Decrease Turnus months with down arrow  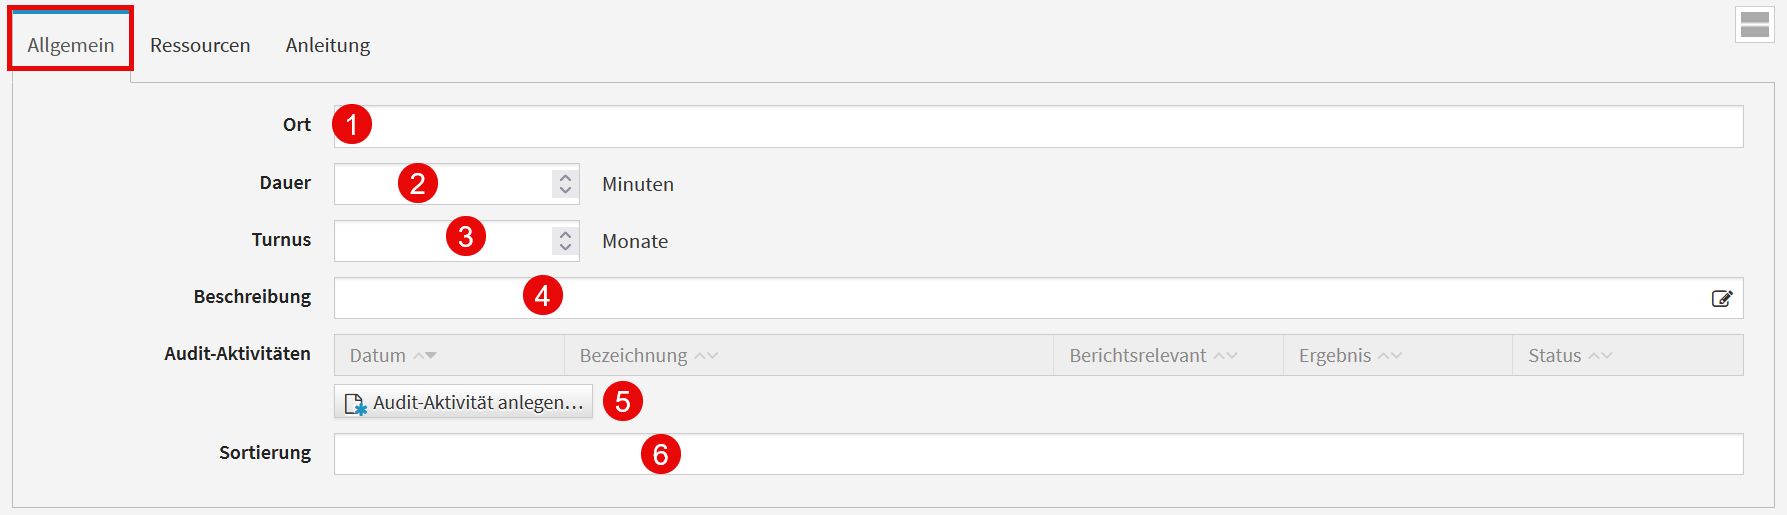pyautogui.click(x=565, y=247)
